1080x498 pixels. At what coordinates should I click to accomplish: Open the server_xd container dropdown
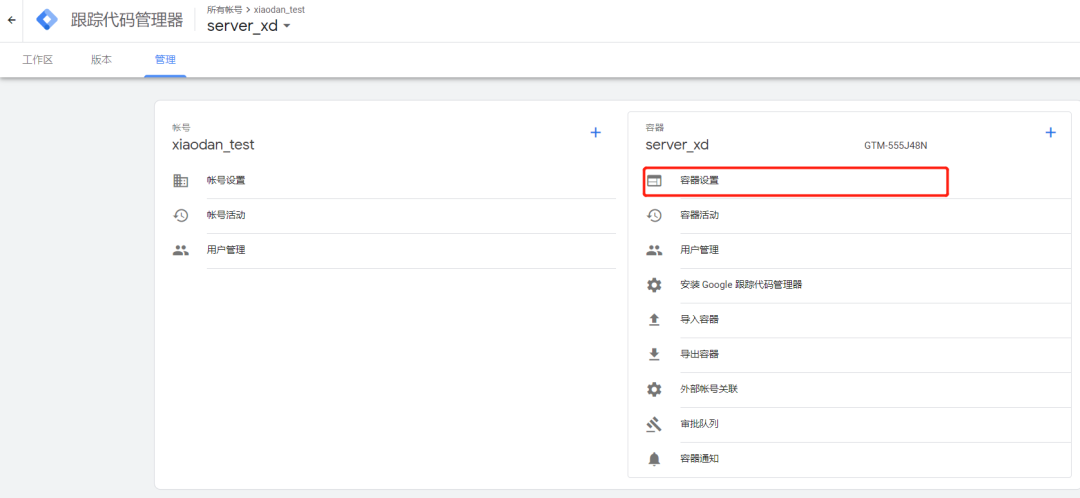click(249, 25)
